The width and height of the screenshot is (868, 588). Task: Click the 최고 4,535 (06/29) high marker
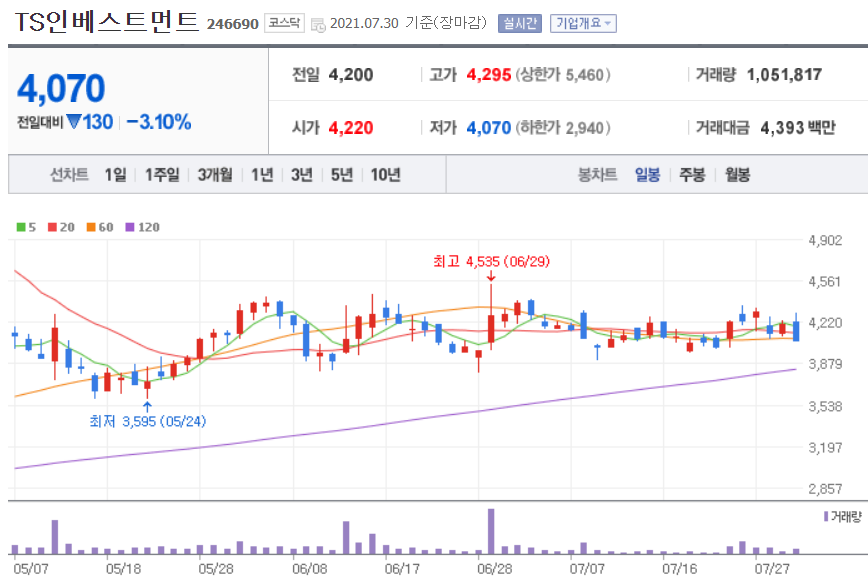pos(491,261)
